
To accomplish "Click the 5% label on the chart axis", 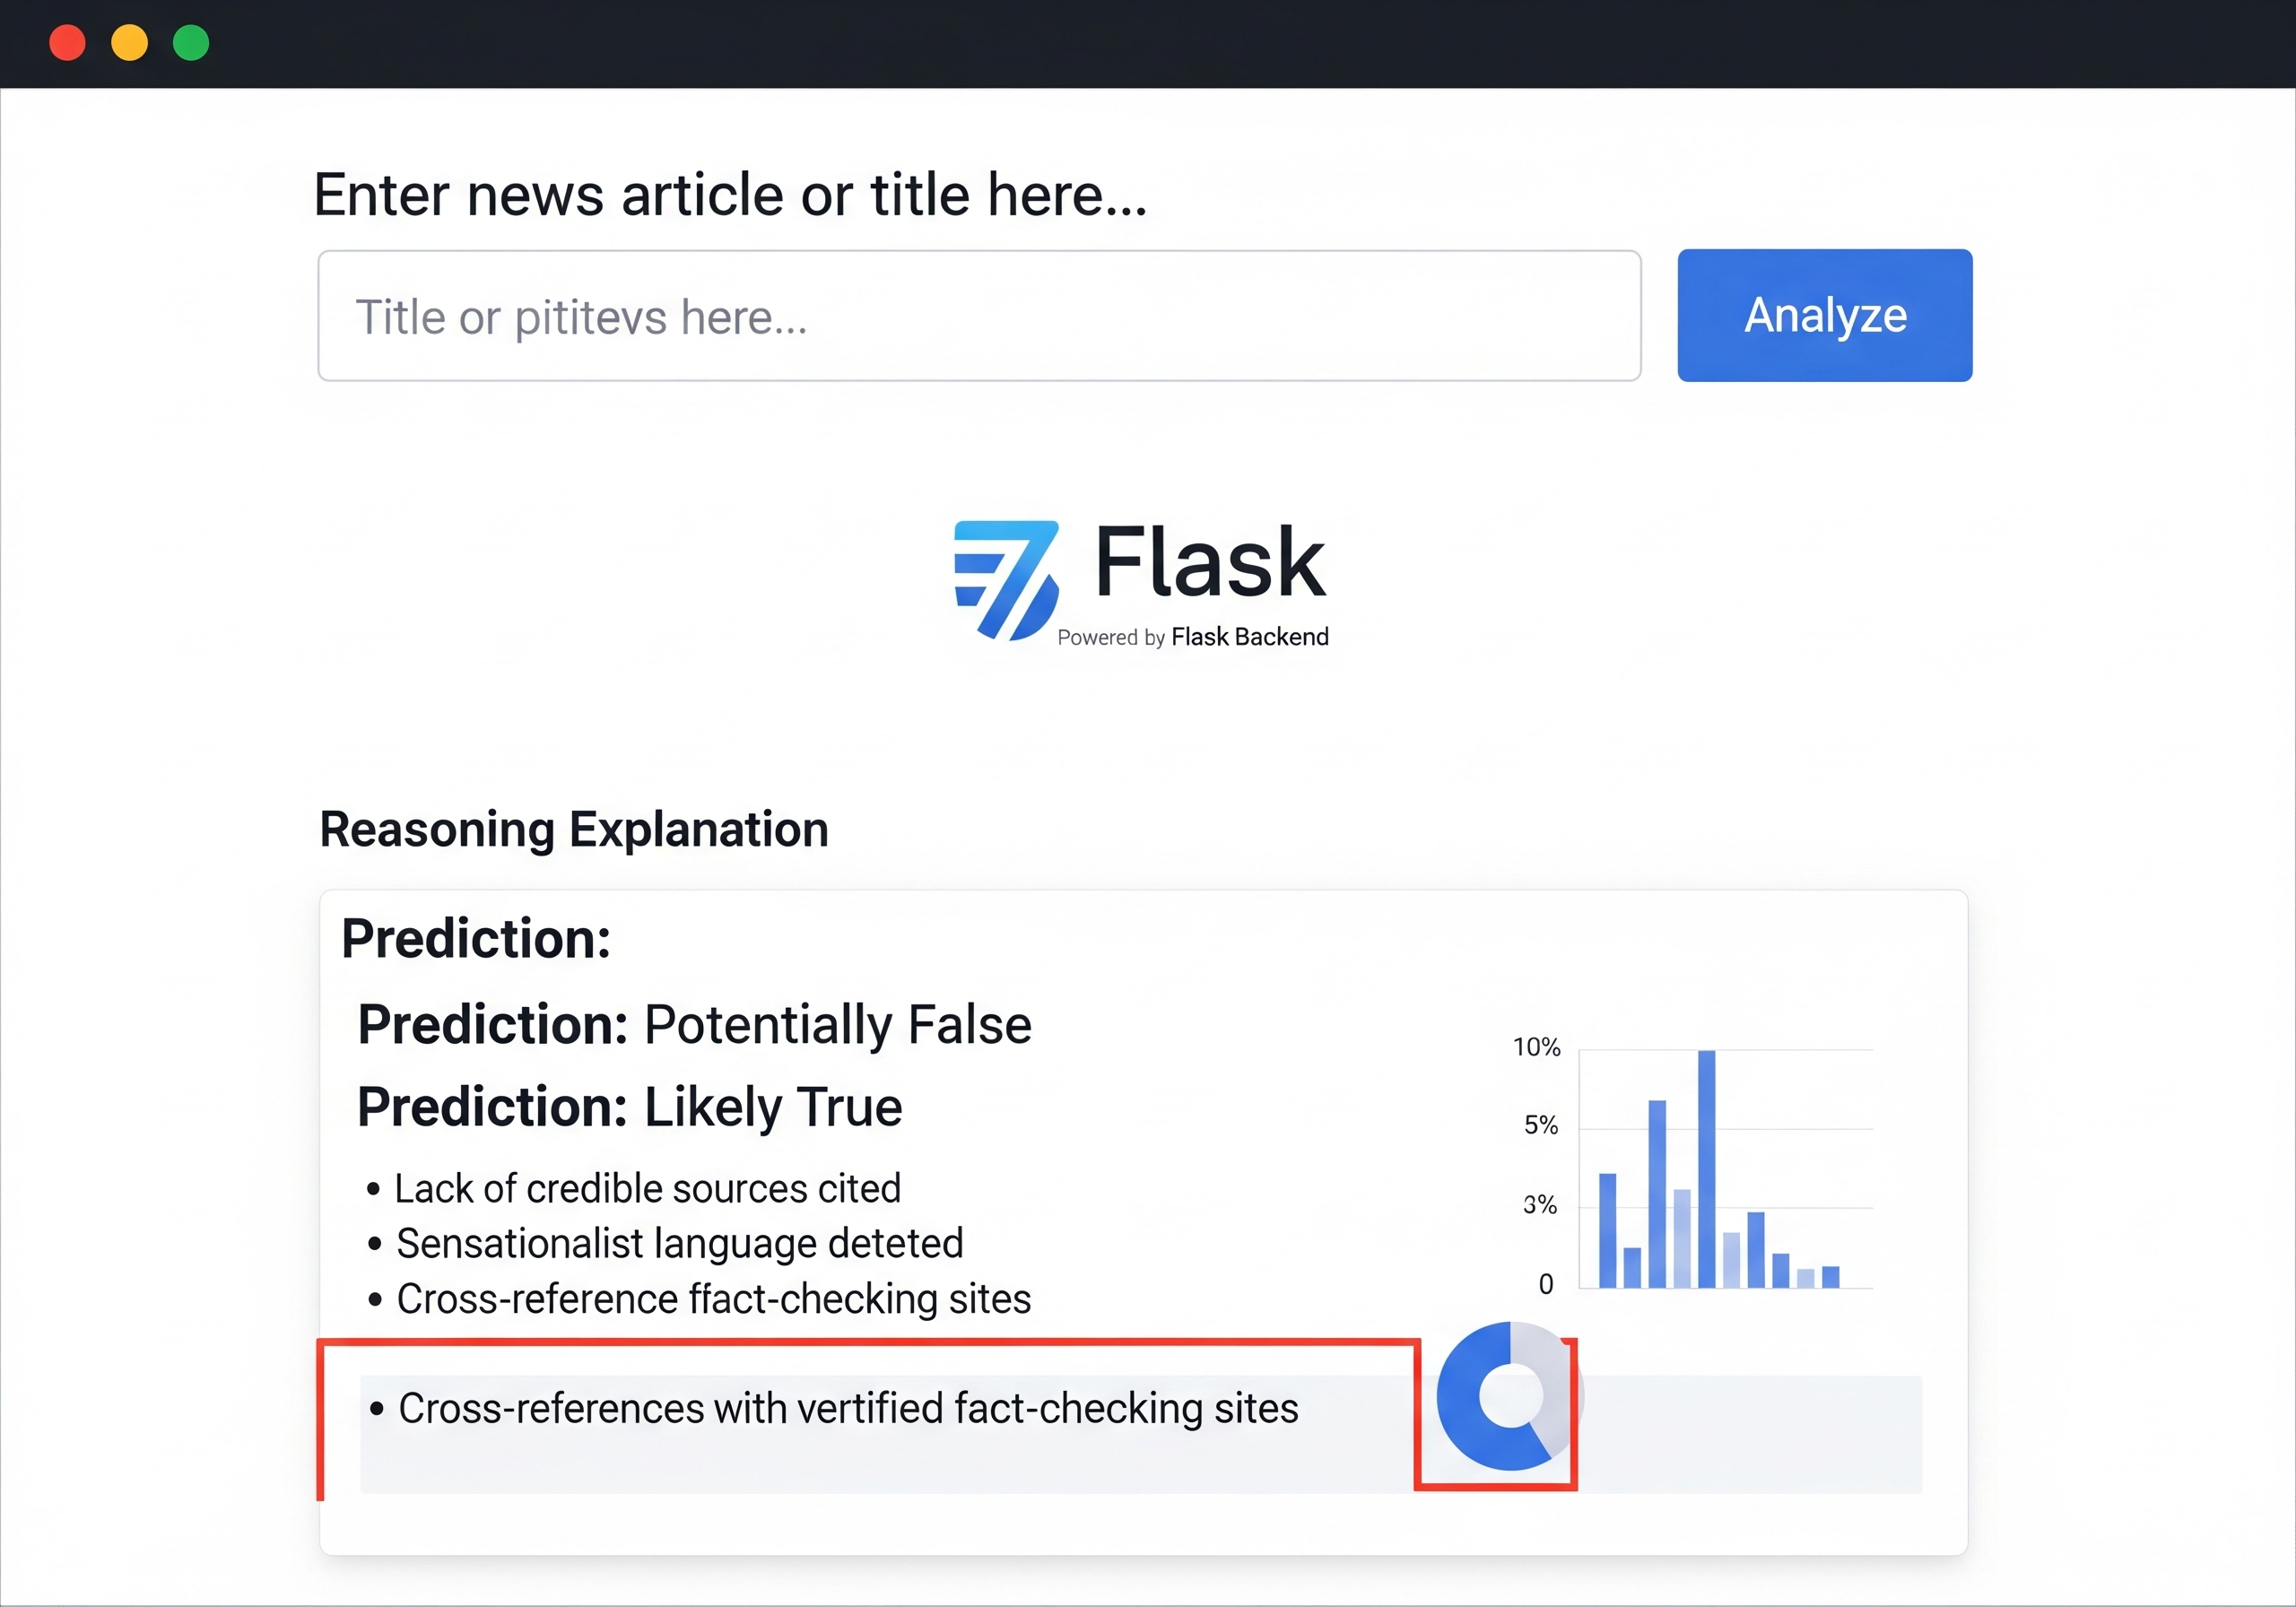I will tap(1540, 1125).
